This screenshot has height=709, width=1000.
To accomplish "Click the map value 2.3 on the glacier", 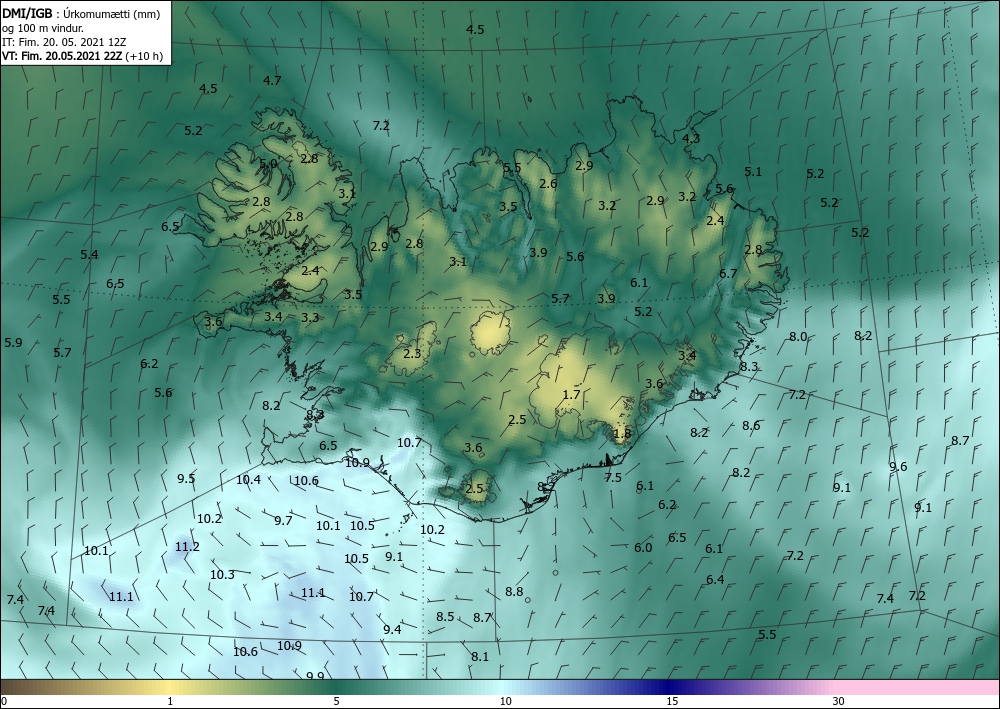I will click(412, 353).
